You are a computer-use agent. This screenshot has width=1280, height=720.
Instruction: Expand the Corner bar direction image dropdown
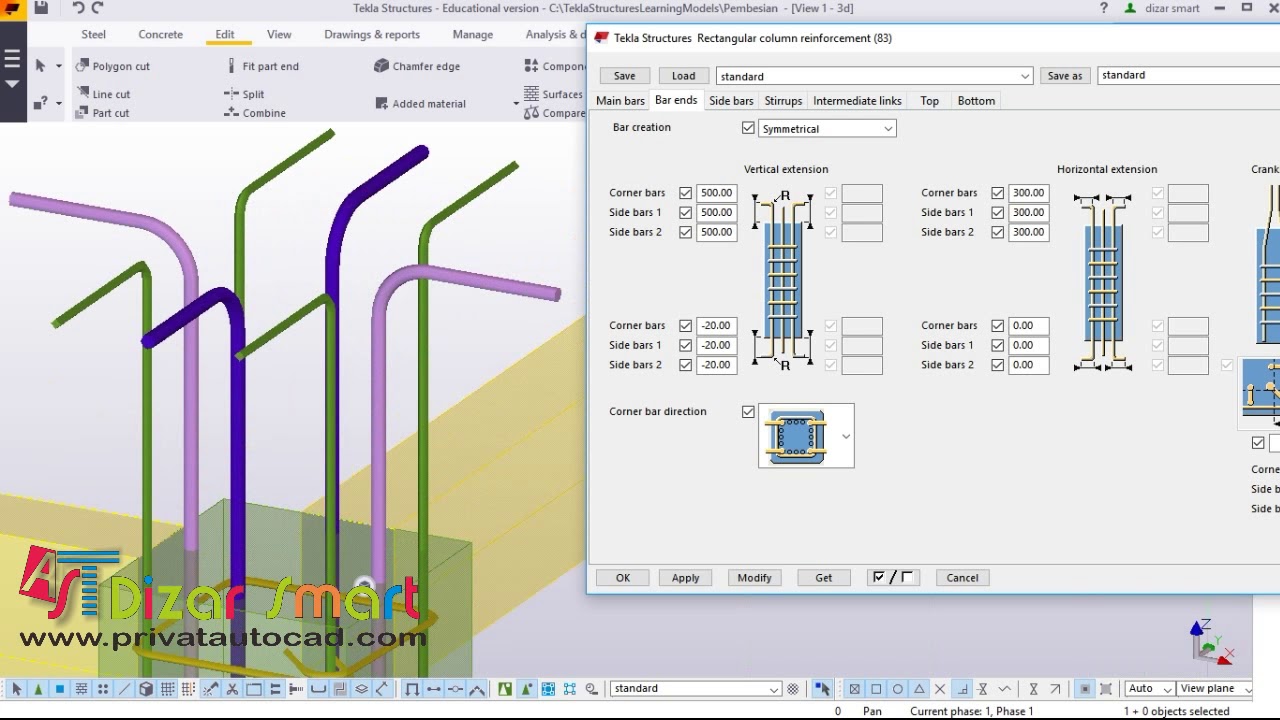click(846, 436)
